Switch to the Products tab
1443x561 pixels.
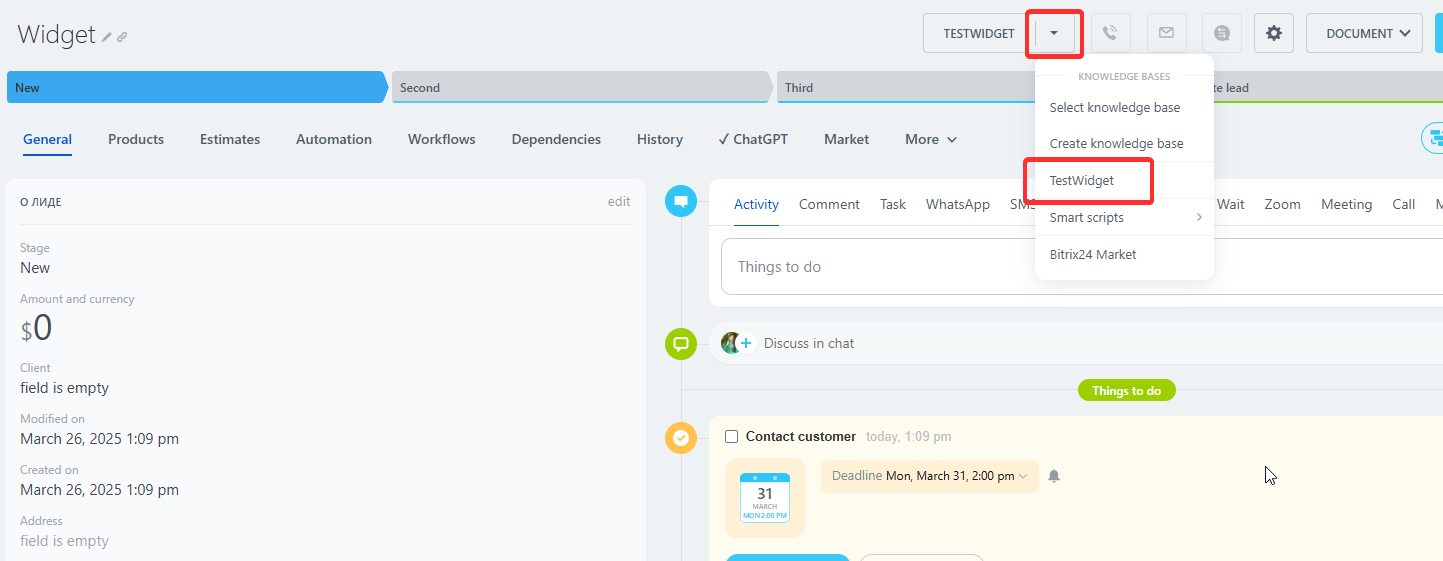136,139
